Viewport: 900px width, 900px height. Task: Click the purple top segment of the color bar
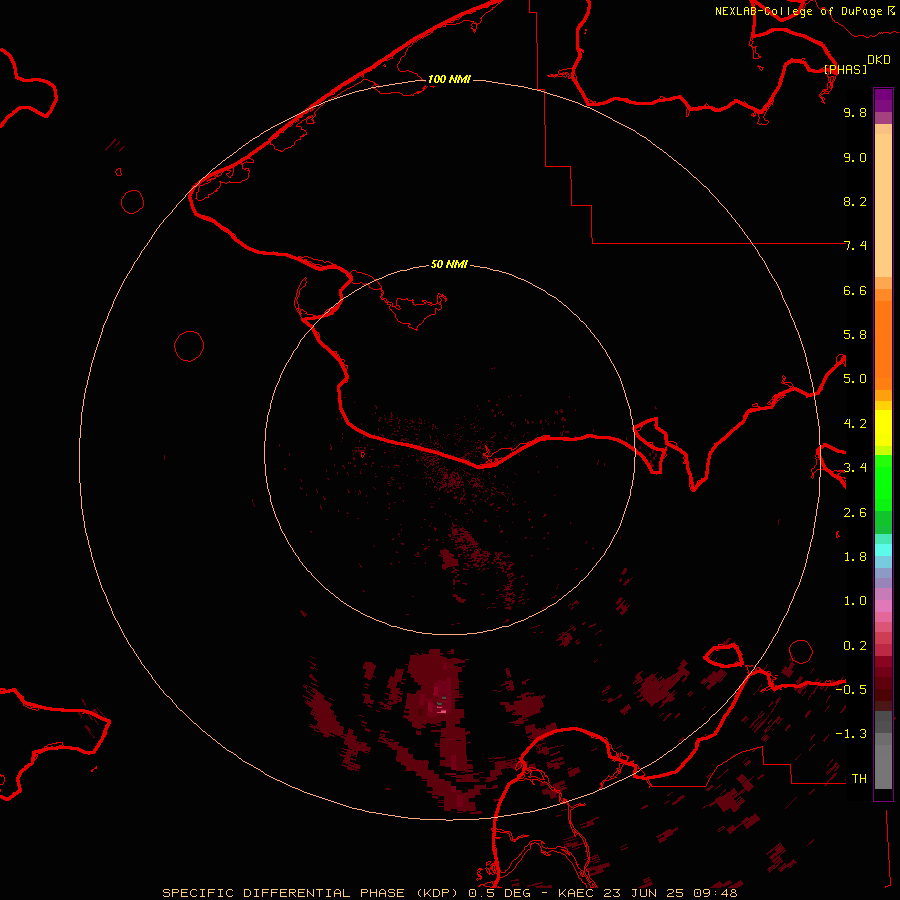(x=883, y=100)
